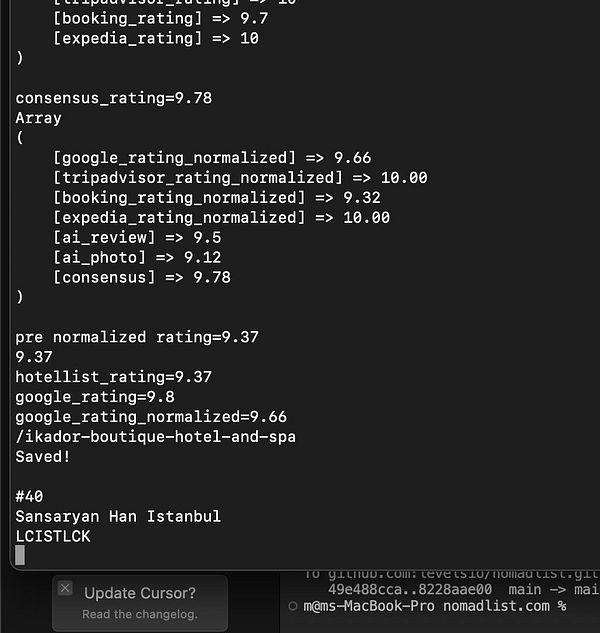Click the 'LCISTLCK' code line

53,537
